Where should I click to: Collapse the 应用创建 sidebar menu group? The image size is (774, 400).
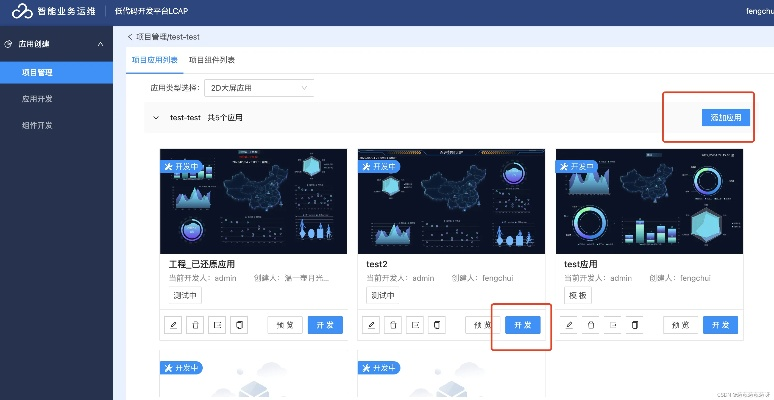(x=99, y=44)
